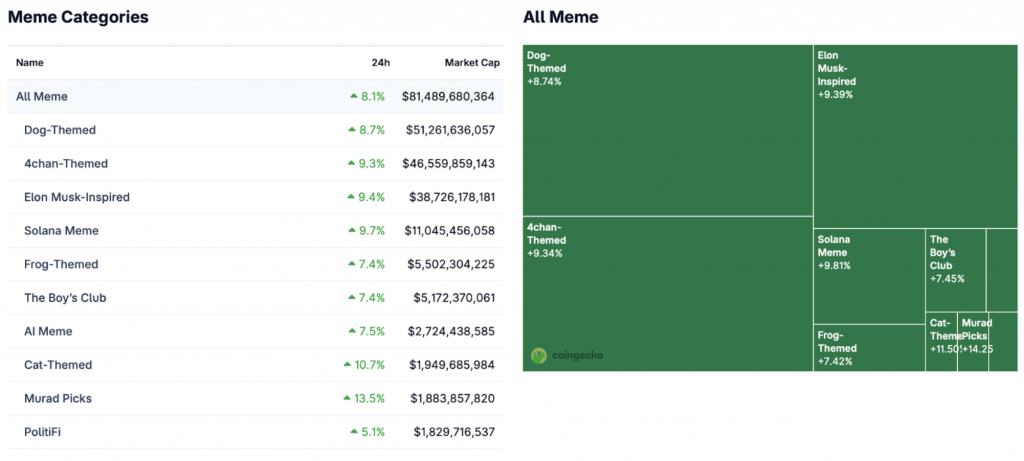Select the Dog-Themed treemap tile
This screenshot has height=461, width=1024.
[667, 130]
